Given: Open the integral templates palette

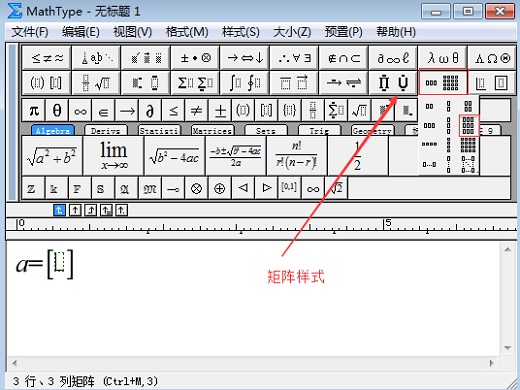Looking at the screenshot, I should click(x=245, y=83).
